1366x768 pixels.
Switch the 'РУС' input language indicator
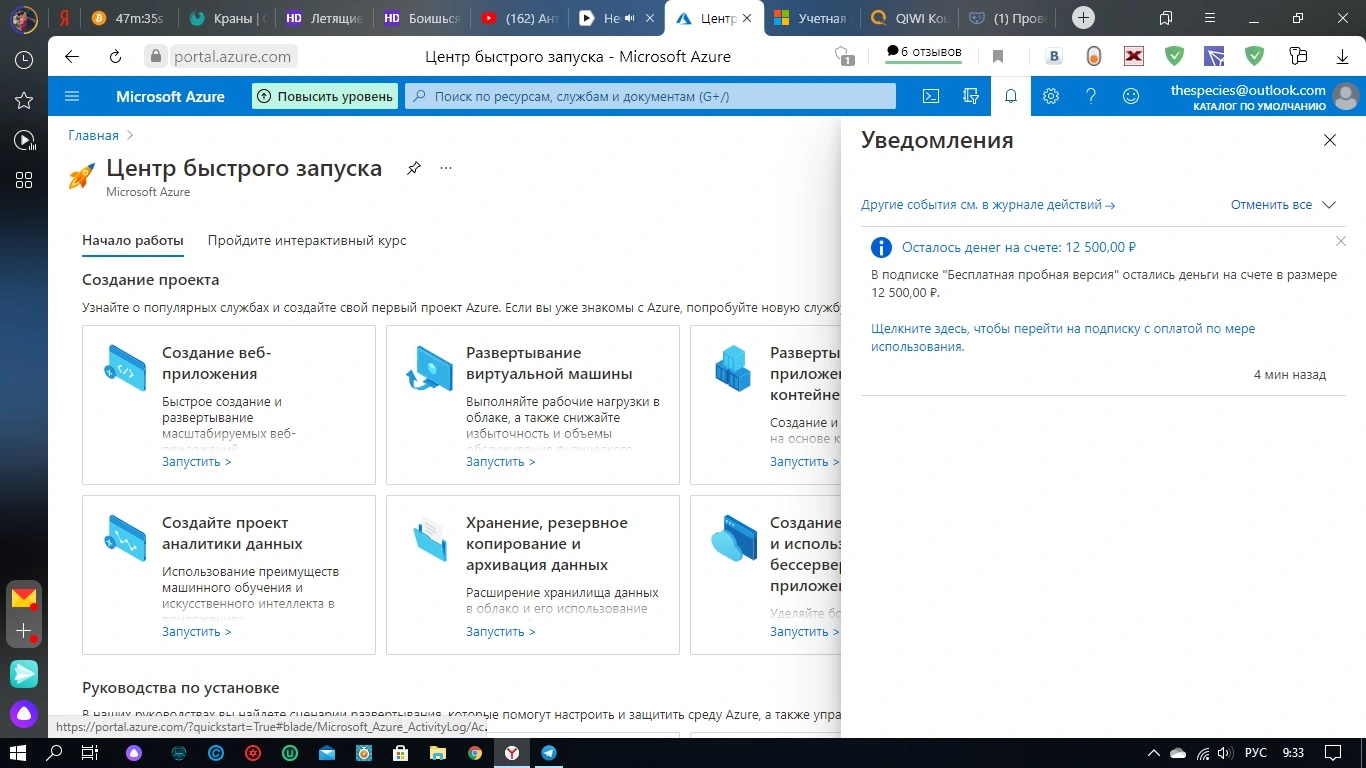click(x=1255, y=753)
